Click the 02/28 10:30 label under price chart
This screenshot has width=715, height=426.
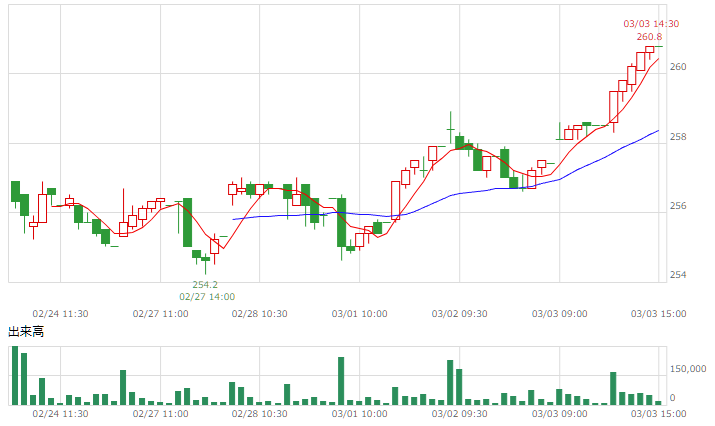259,314
